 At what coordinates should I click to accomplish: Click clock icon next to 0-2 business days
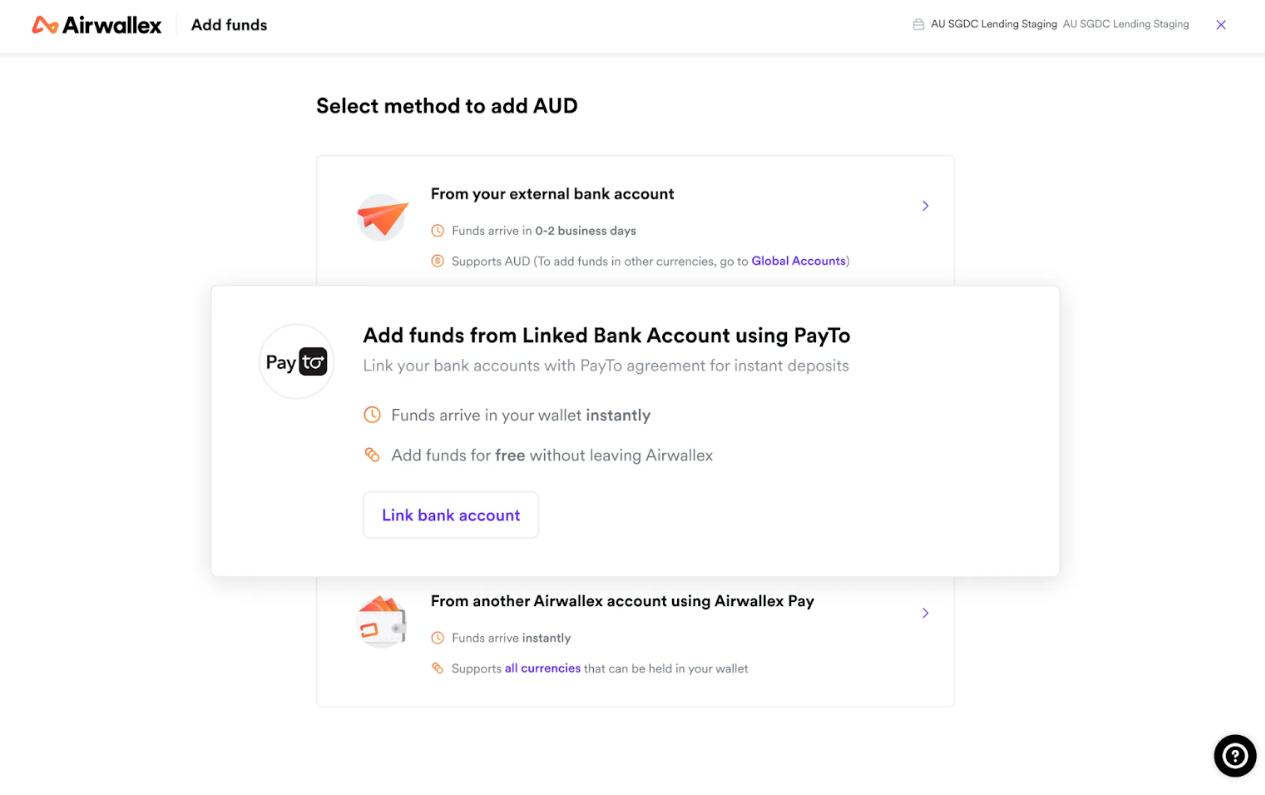tap(437, 231)
